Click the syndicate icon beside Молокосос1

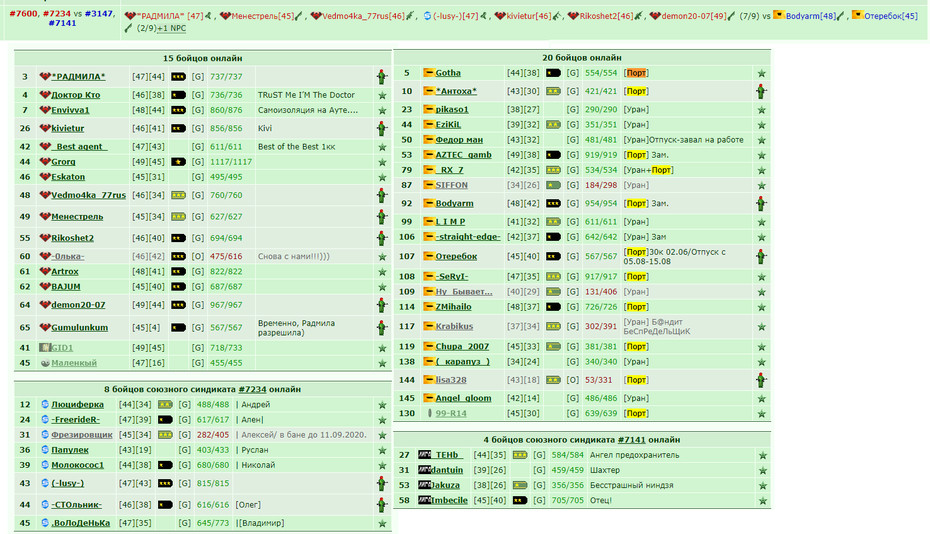(45, 465)
